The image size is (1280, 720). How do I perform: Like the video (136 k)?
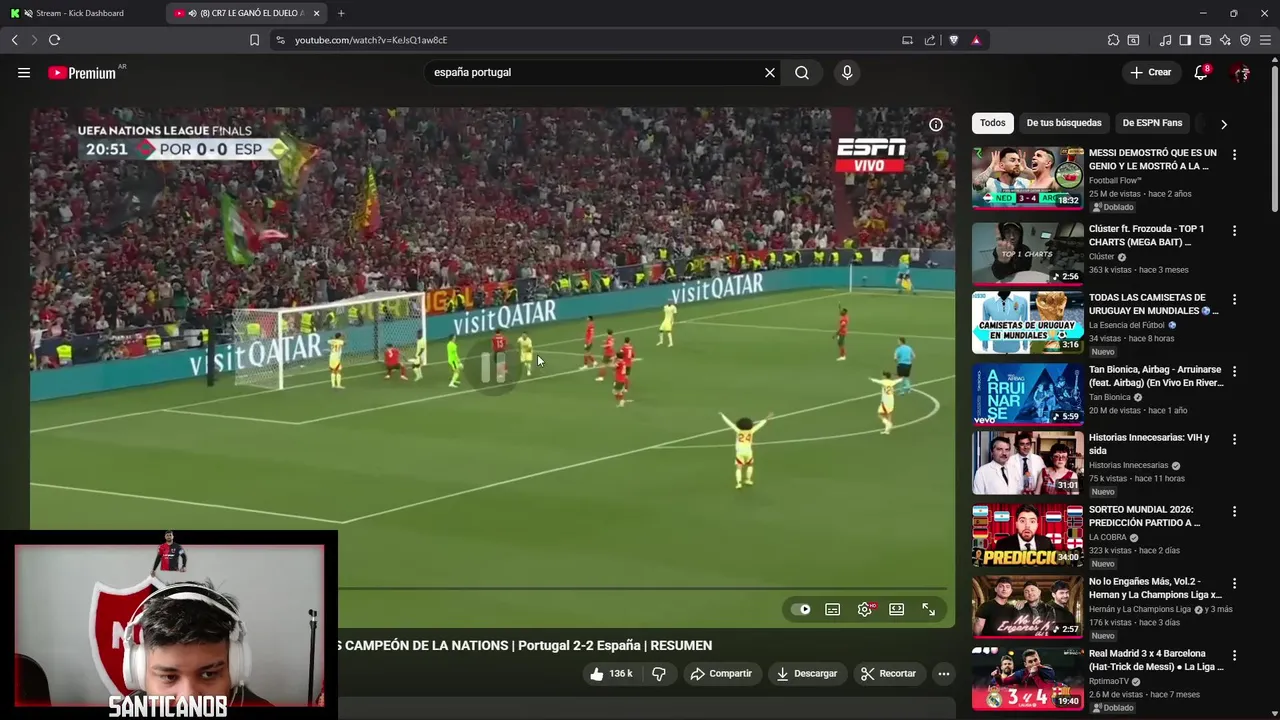tap(611, 674)
